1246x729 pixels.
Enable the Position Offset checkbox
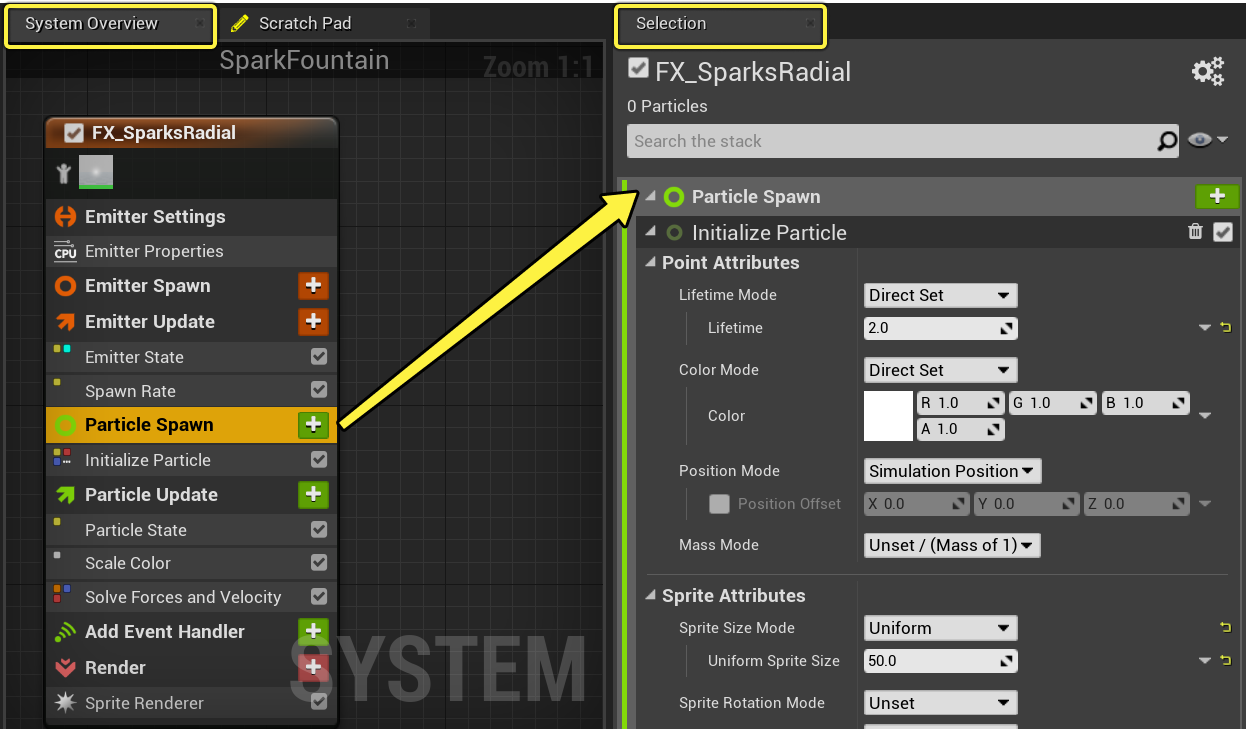pyautogui.click(x=719, y=504)
